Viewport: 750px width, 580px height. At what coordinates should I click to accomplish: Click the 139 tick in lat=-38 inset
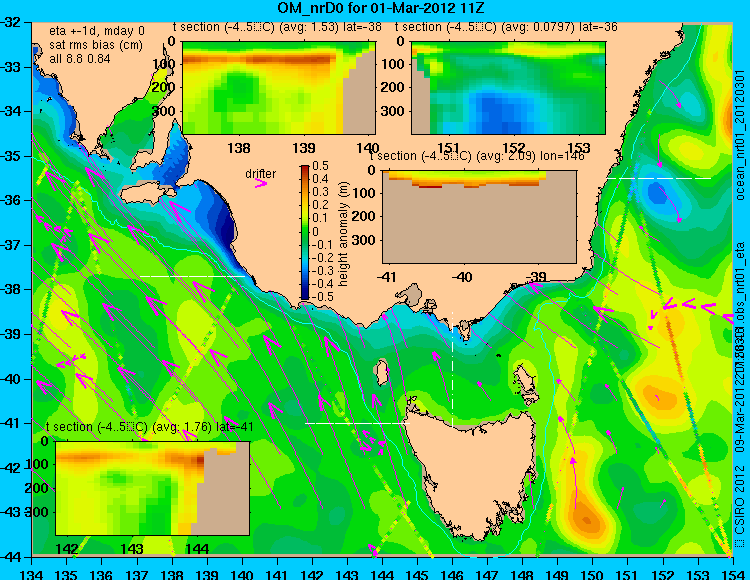(304, 148)
